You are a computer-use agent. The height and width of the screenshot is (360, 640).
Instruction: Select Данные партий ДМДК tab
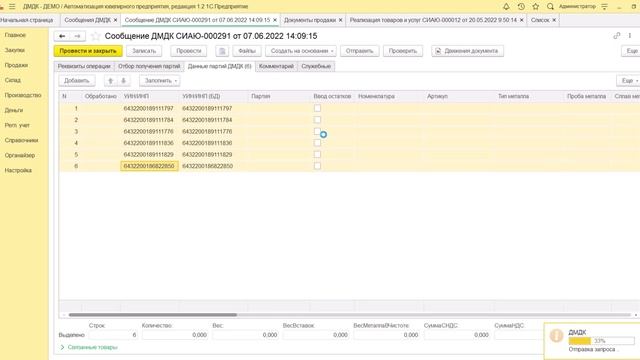tap(220, 66)
